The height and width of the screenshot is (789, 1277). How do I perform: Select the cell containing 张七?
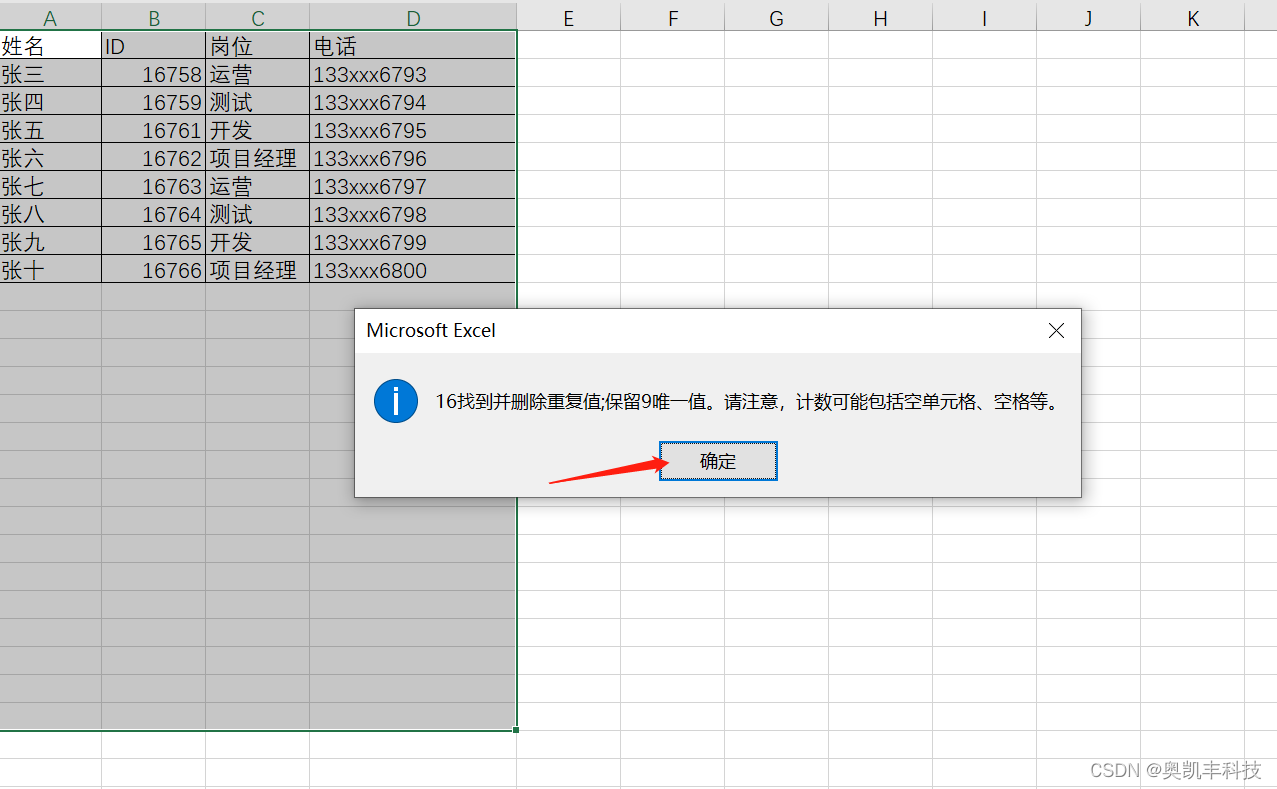tap(50, 186)
